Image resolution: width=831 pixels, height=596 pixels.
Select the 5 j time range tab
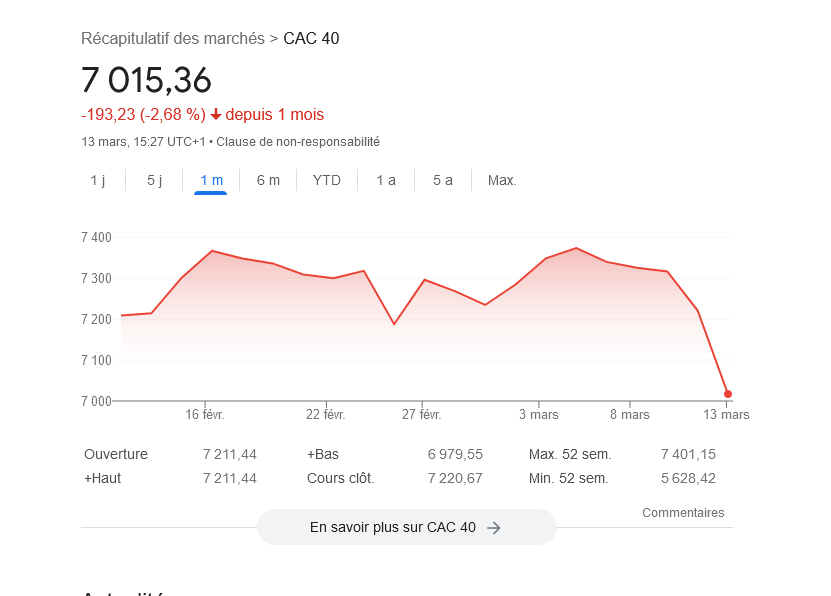[x=154, y=180]
